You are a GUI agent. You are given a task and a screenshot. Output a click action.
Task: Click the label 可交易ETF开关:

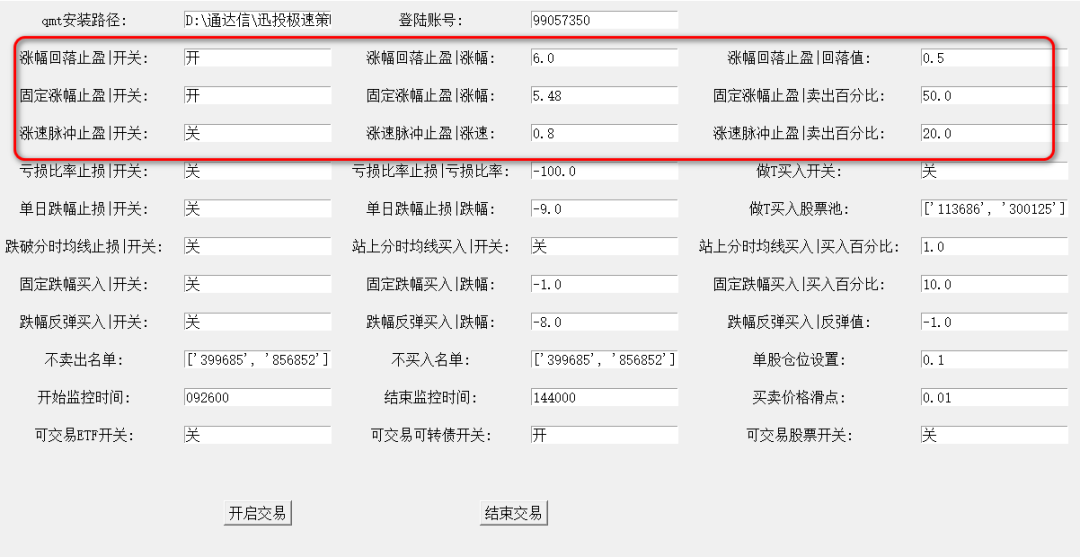tap(84, 436)
